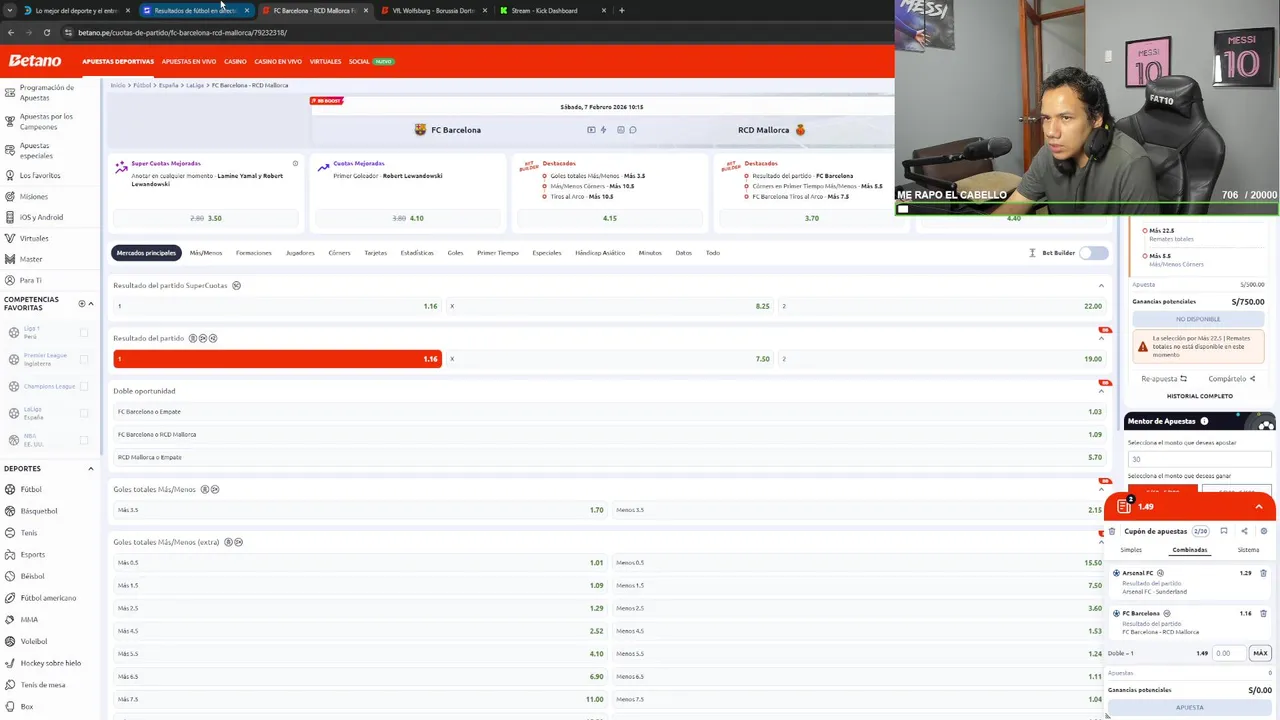Open the chat bubble icon in match header

(632, 130)
